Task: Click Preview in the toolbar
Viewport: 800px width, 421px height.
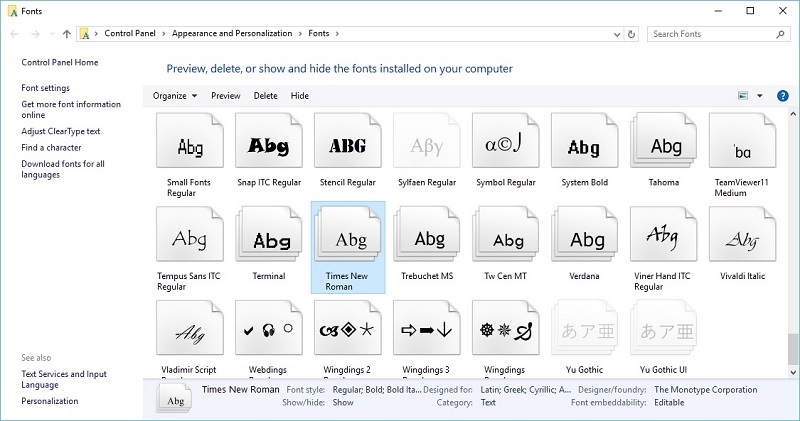Action: [226, 96]
